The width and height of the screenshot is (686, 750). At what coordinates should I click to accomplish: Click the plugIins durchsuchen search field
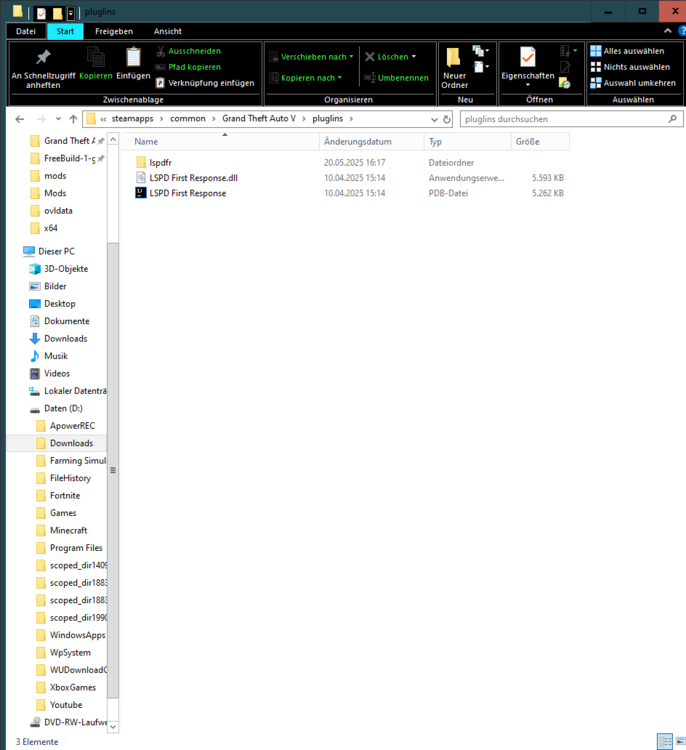coord(571,119)
